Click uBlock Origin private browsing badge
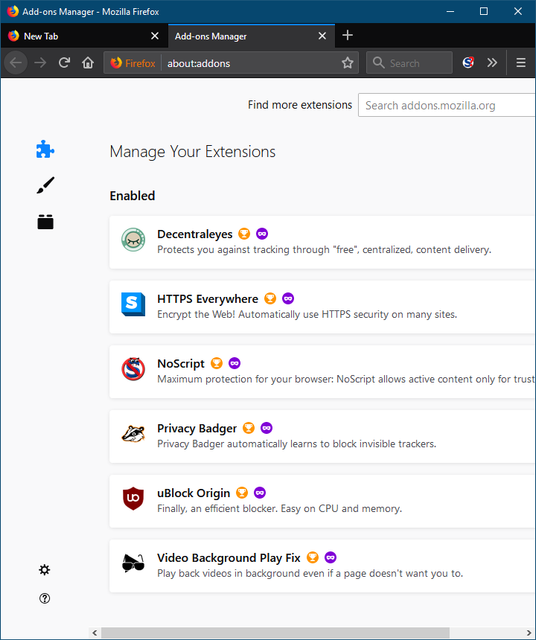 (x=260, y=493)
